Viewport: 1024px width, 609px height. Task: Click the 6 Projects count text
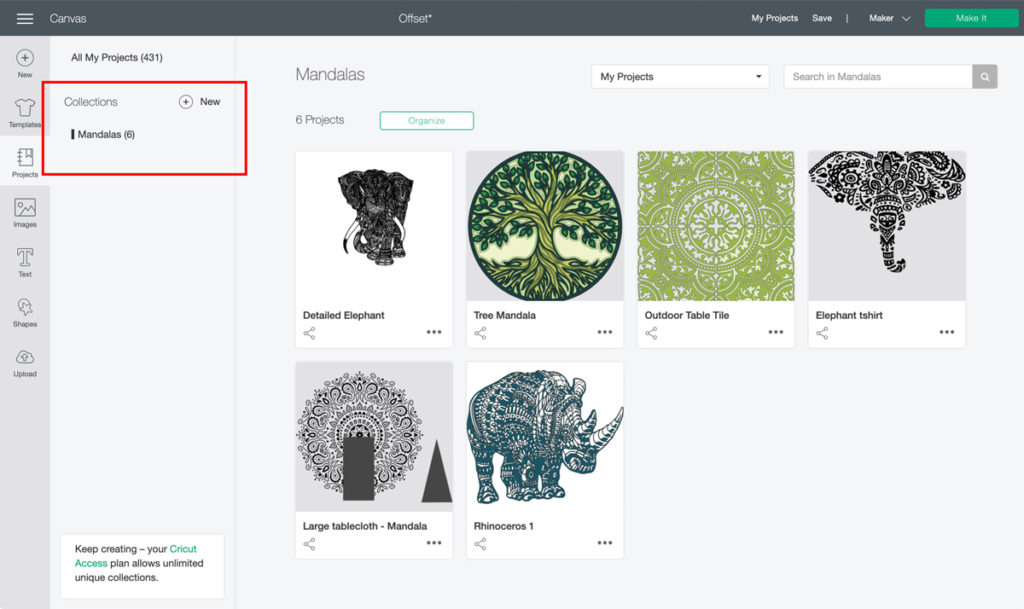coord(319,120)
